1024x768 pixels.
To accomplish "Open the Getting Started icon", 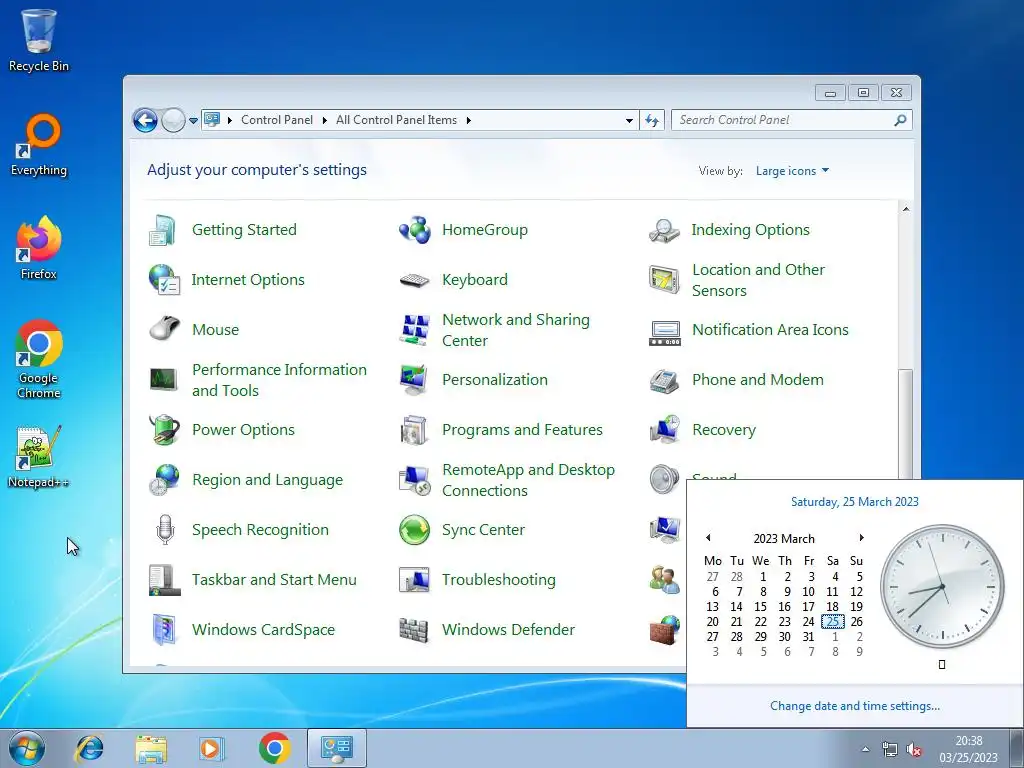I will tap(162, 230).
